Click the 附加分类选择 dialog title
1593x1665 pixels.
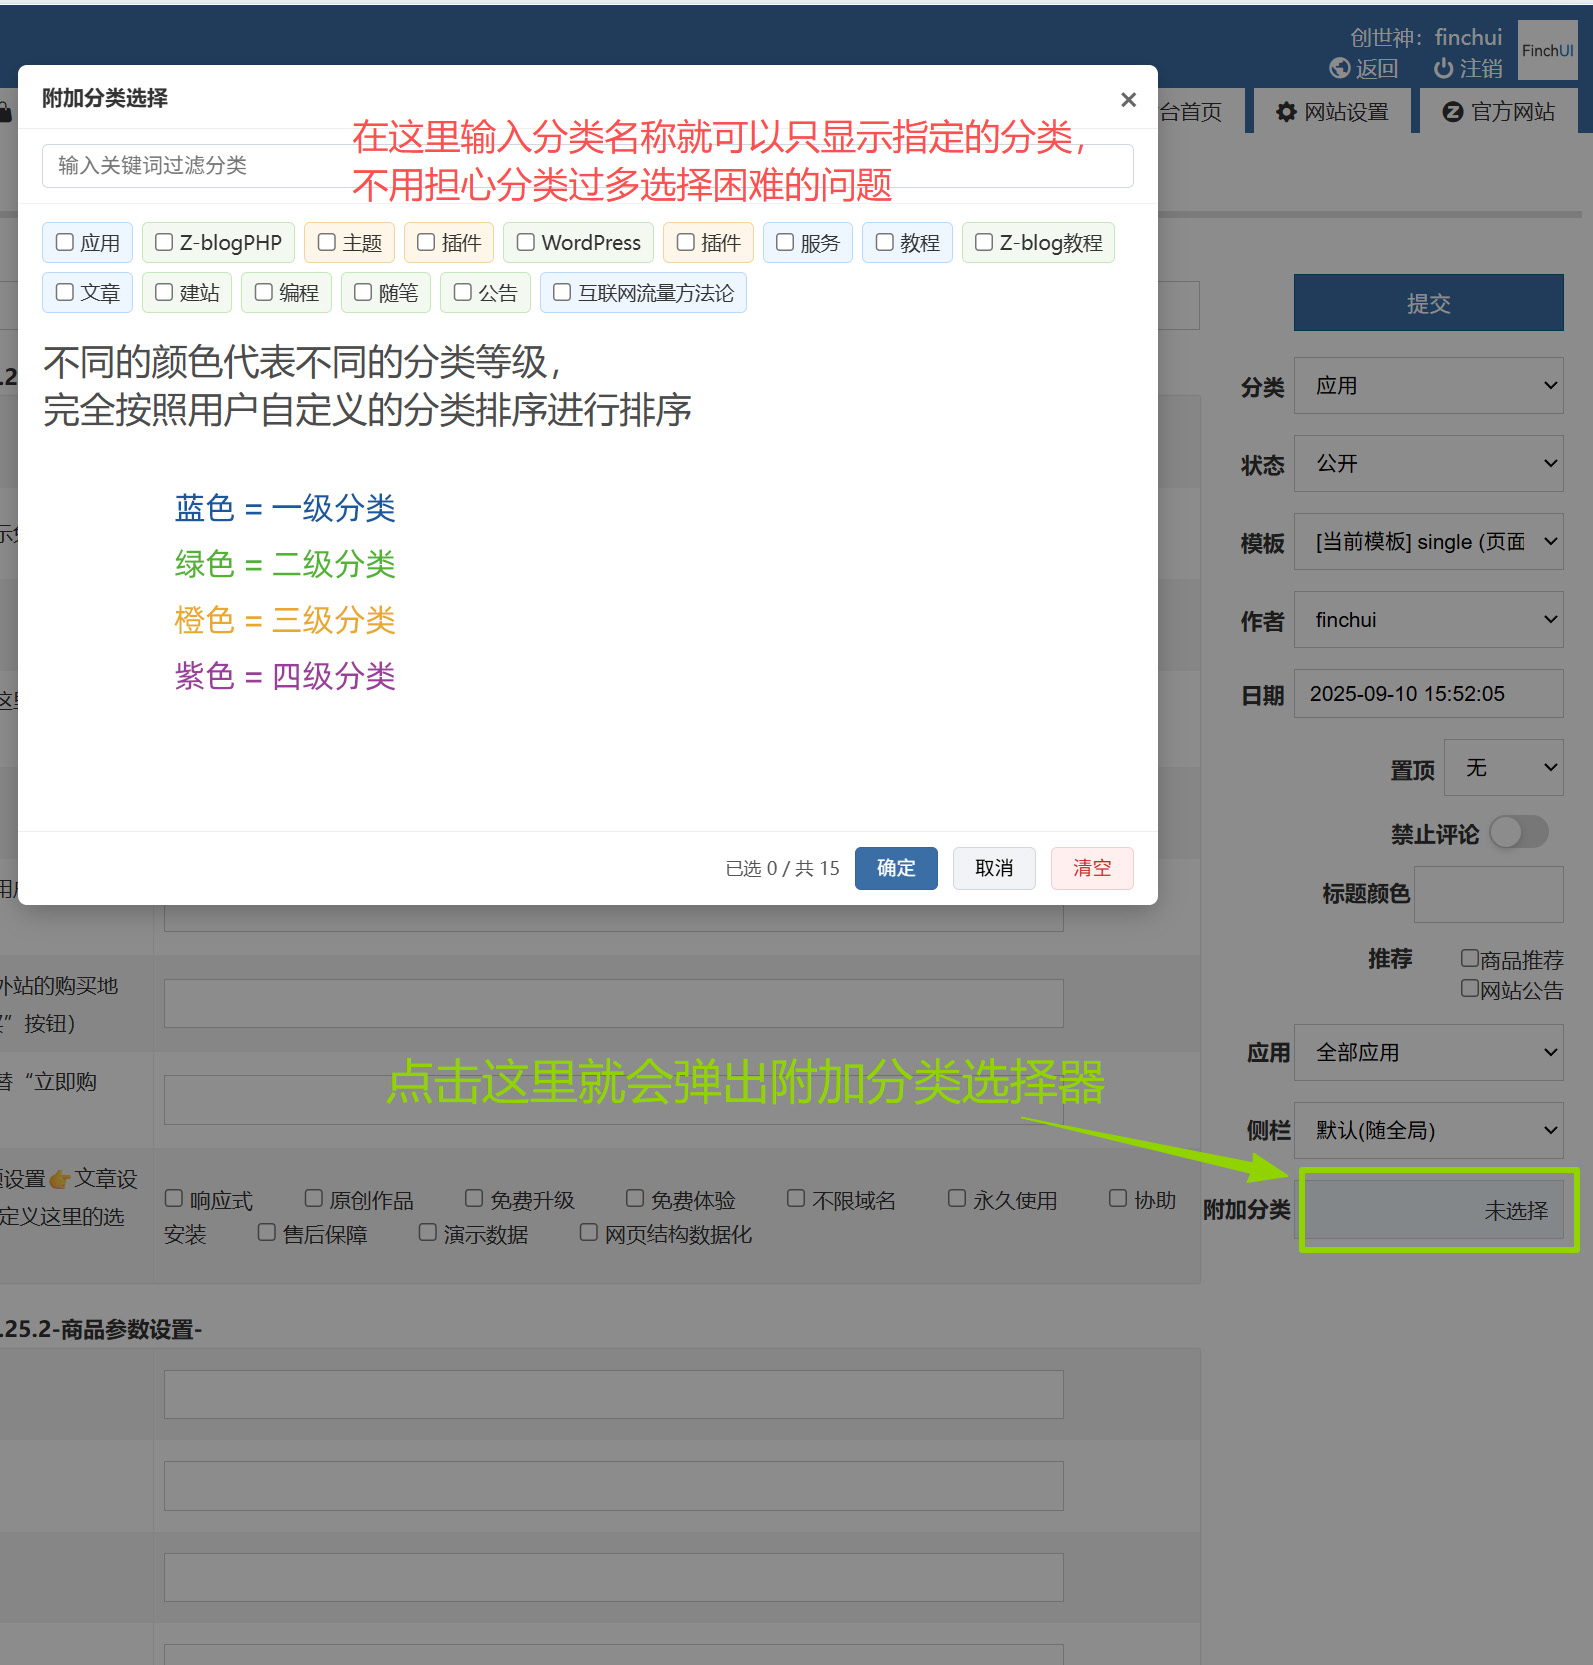pos(105,98)
